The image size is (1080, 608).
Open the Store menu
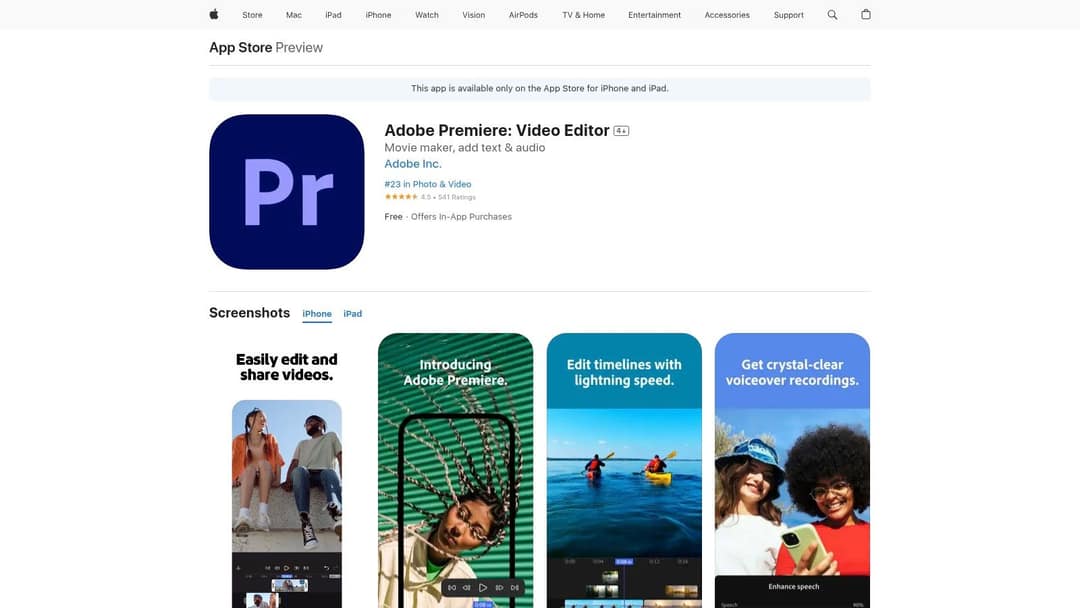(252, 14)
